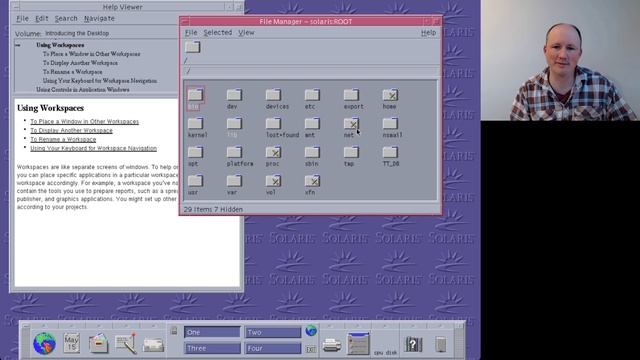Expand the subpanel arrow above Trash

440,325
